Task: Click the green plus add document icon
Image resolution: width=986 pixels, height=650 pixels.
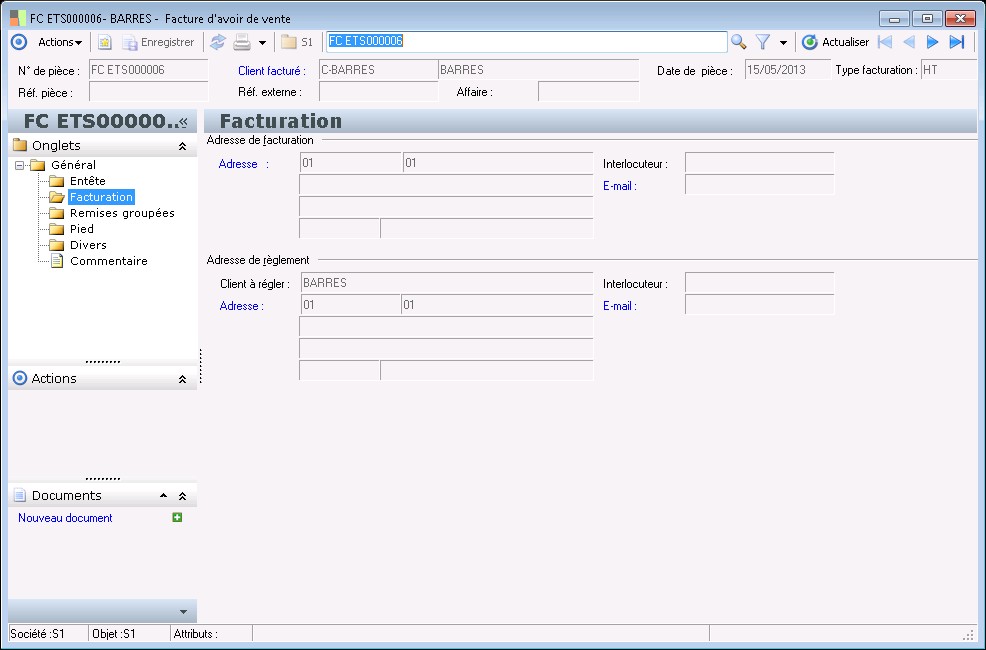Action: pyautogui.click(x=177, y=517)
